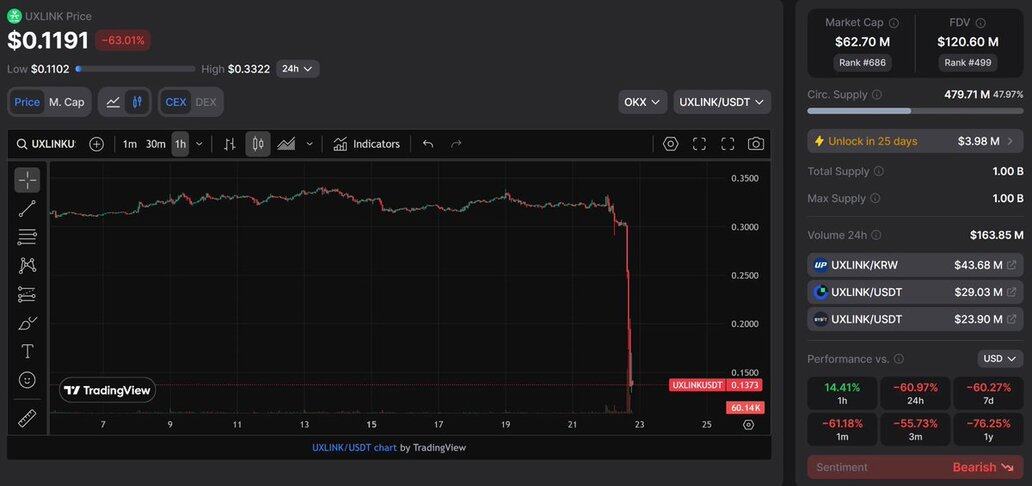Select the candlestick TradingView chart mode
1032x486 pixels.
click(x=137, y=102)
